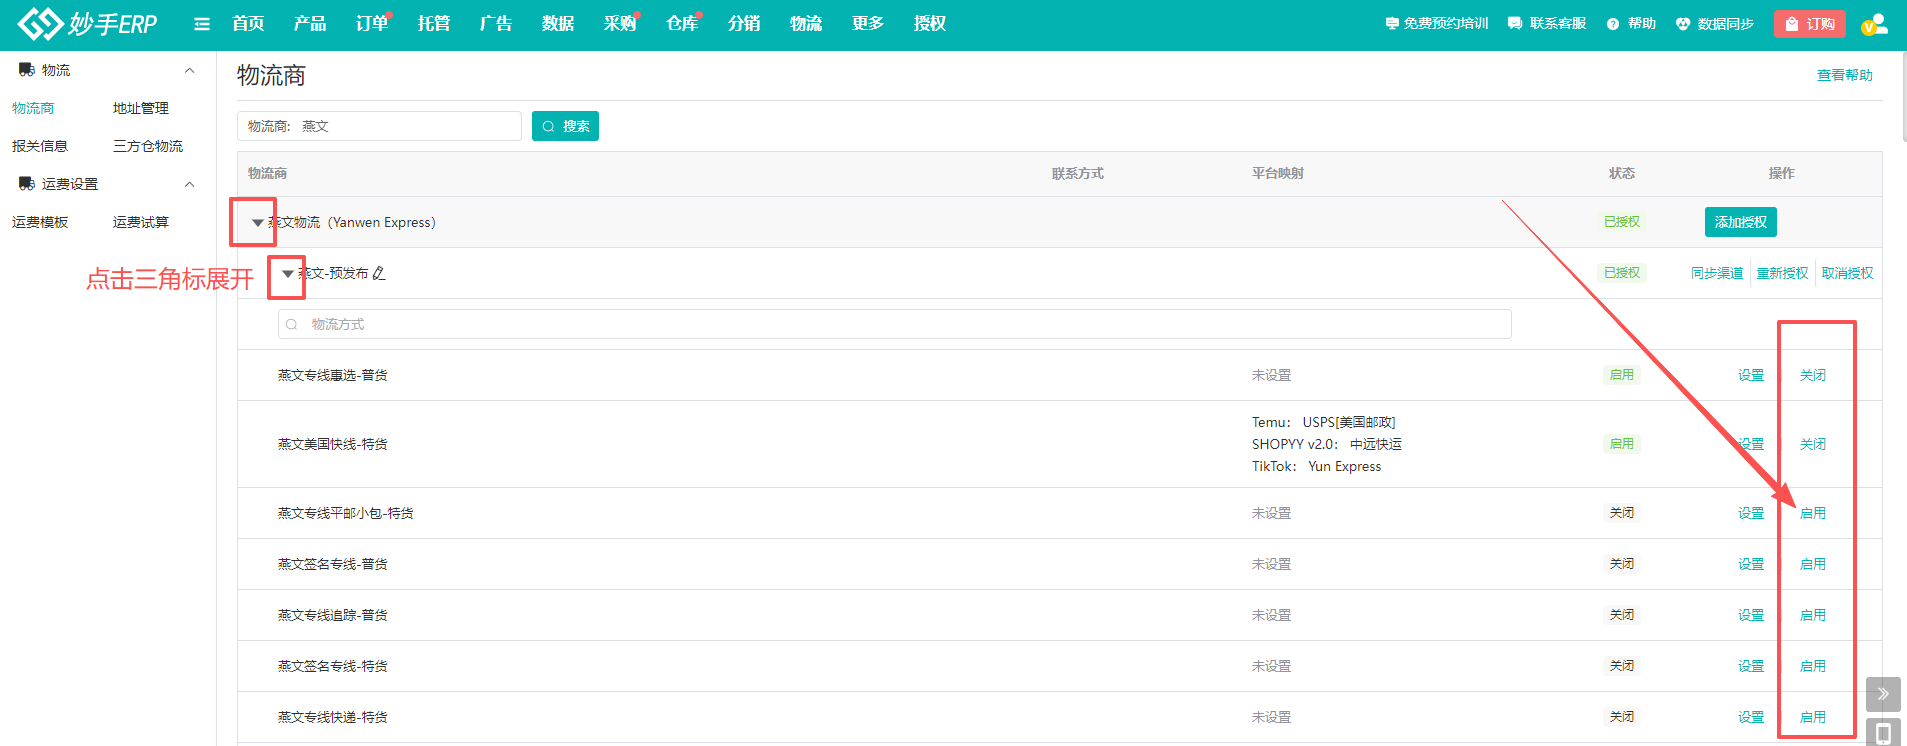Click the TikTok: Yun Express mapping text
Viewport: 1907px width, 746px height.
(1316, 466)
